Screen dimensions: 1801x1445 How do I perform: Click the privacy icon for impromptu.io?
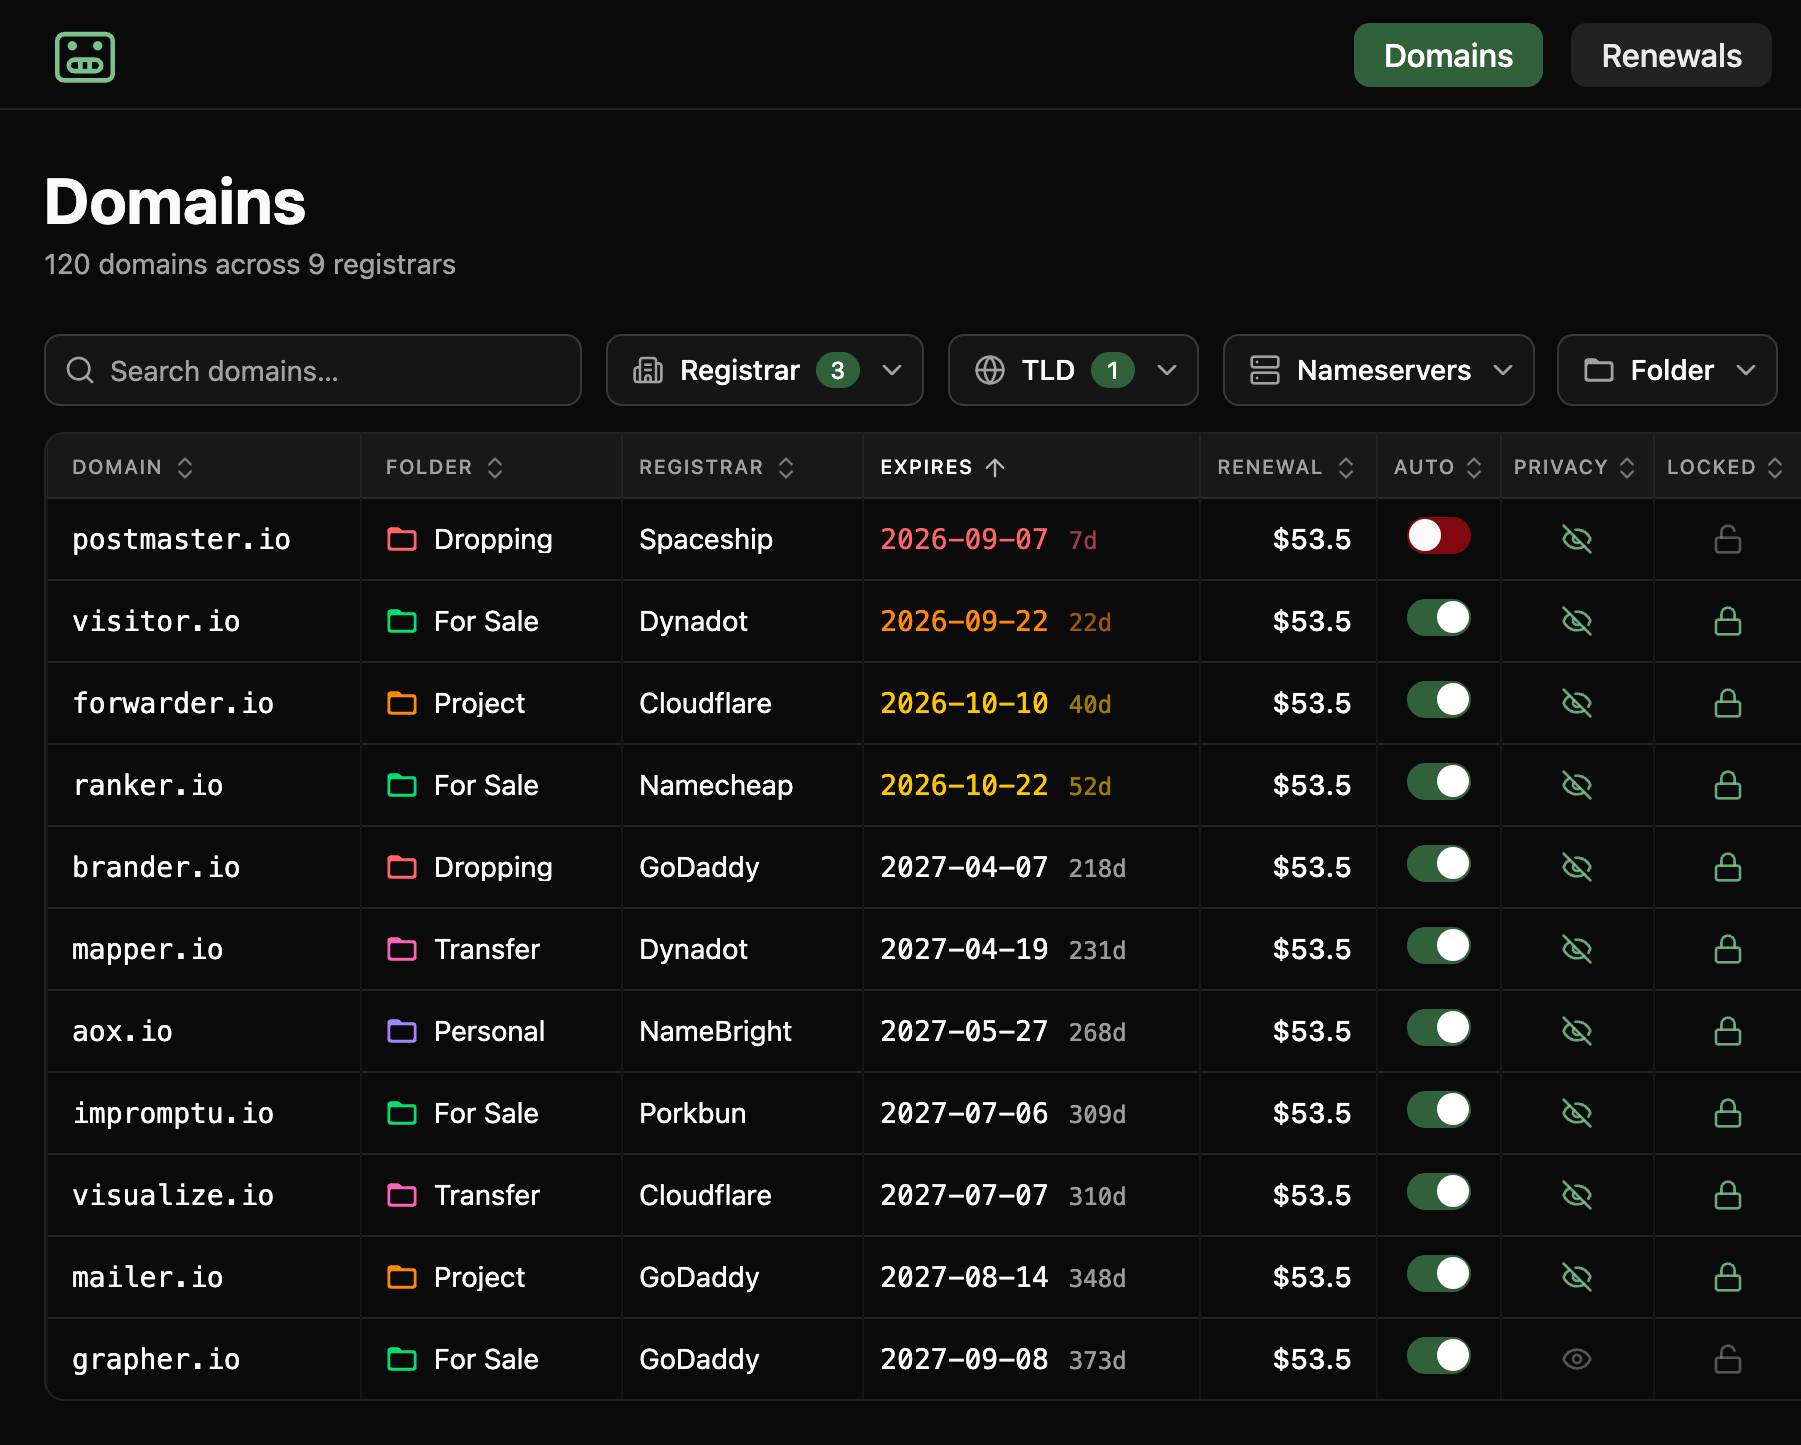1577,1114
